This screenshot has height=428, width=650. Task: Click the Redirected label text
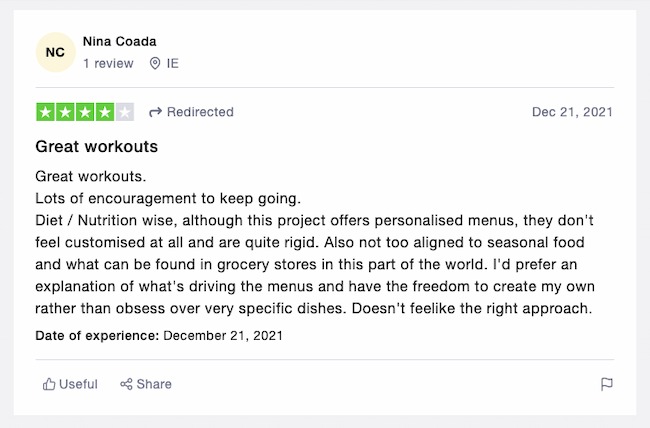(x=200, y=112)
